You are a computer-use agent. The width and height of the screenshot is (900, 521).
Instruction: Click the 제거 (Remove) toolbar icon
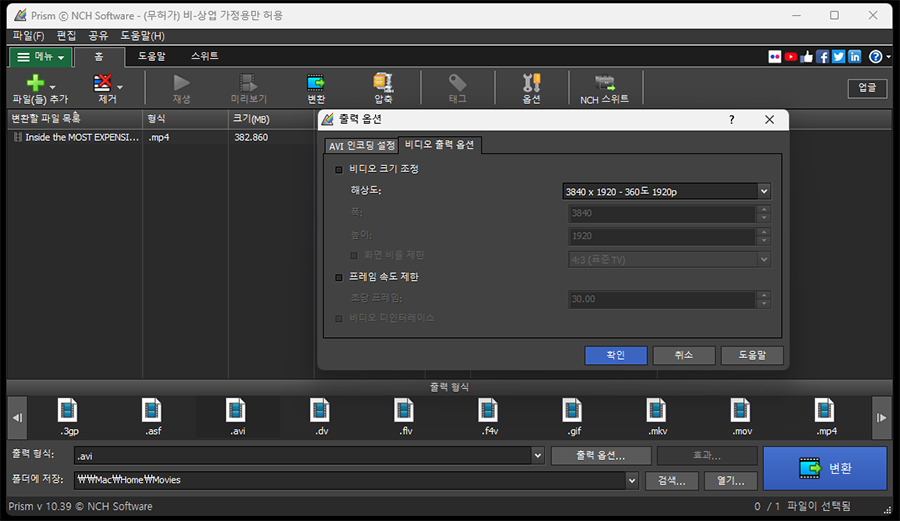click(103, 83)
